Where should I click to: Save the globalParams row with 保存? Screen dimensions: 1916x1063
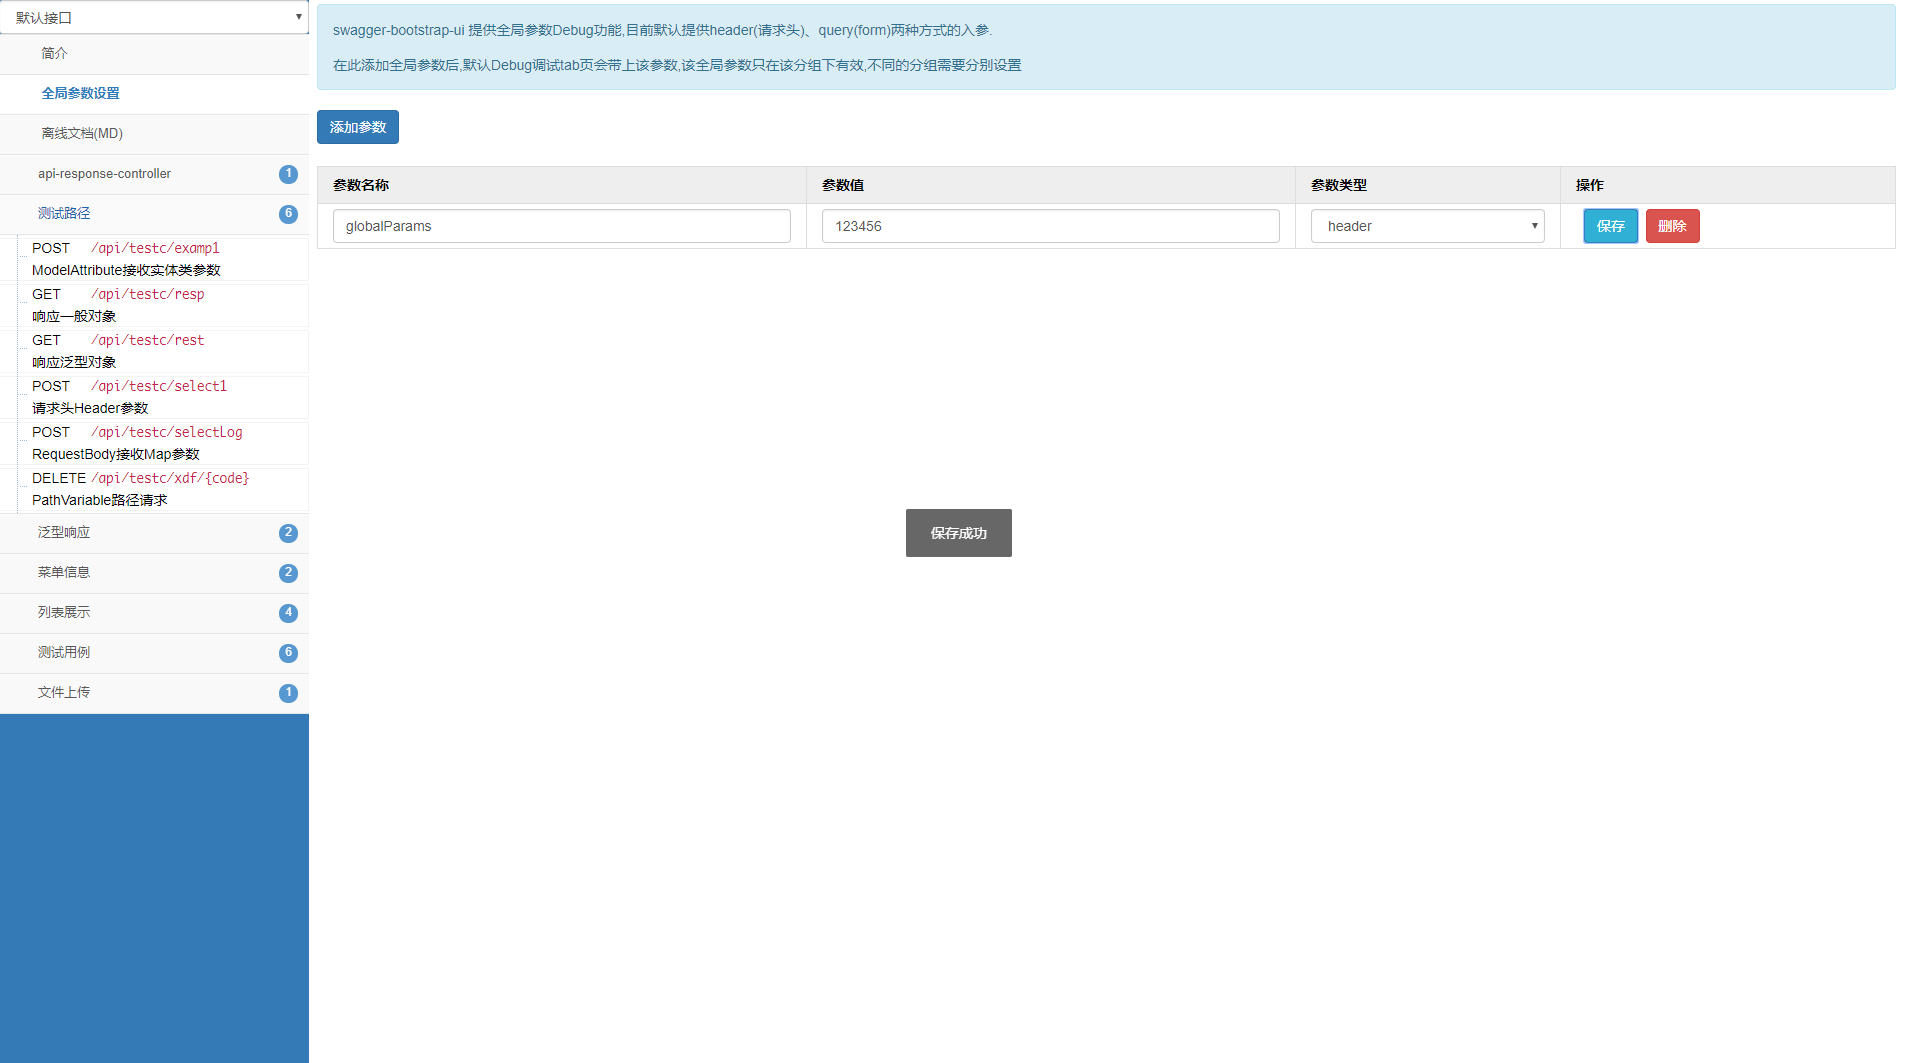(1610, 226)
